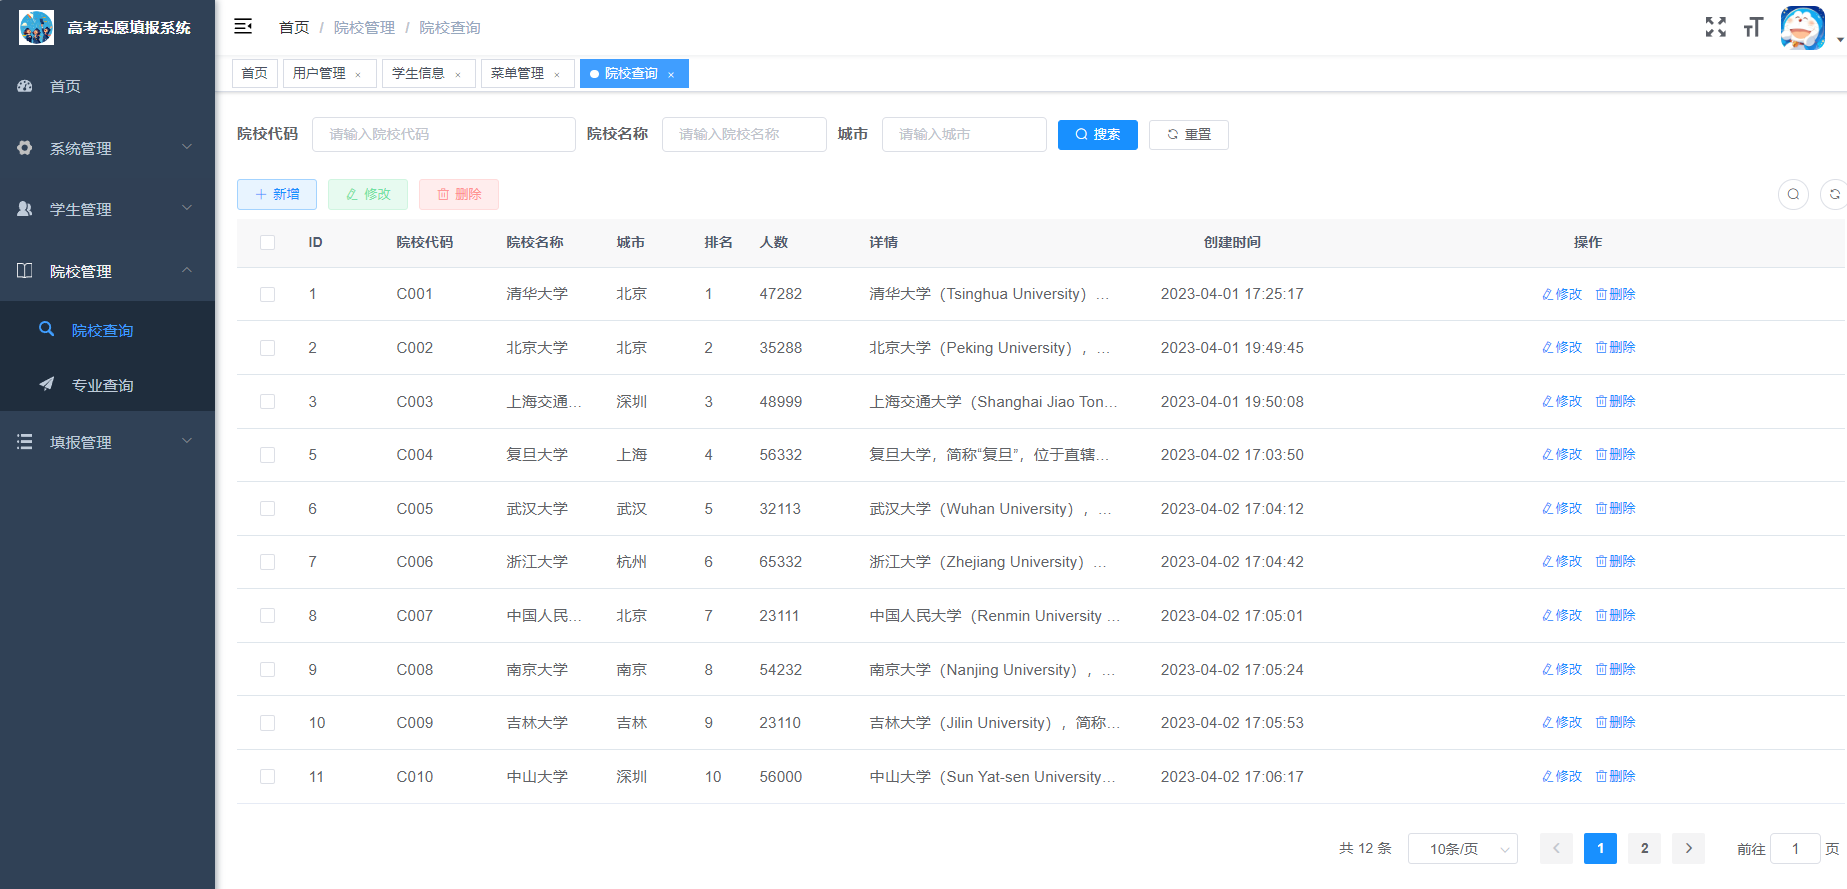Screen dimensions: 1847x889
Task: Check the row for 武汉大学
Action: pos(267,508)
